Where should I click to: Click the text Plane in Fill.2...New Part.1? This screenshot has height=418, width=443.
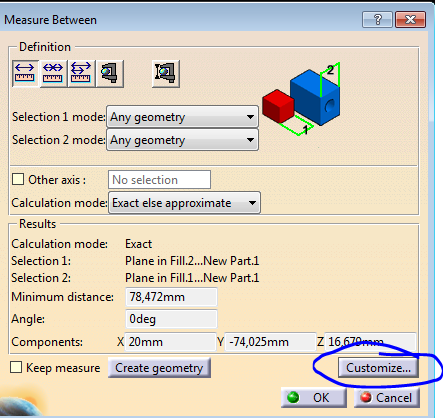[192, 261]
